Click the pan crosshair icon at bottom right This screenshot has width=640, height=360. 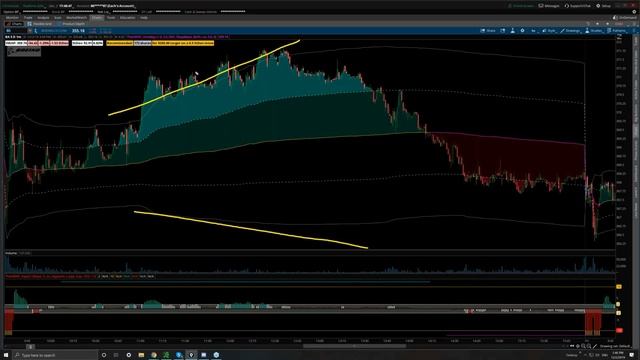pyautogui.click(x=578, y=346)
